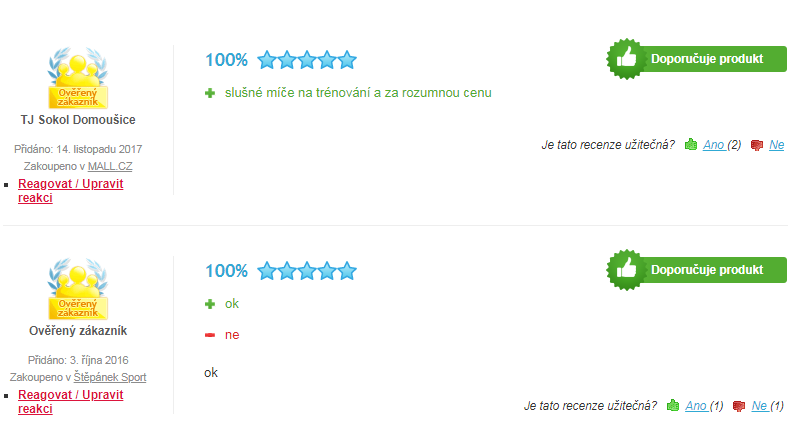Screen dimensions: 792x442
Task: Click green plus icon beside 'ok' in second review
Action: click(x=210, y=304)
